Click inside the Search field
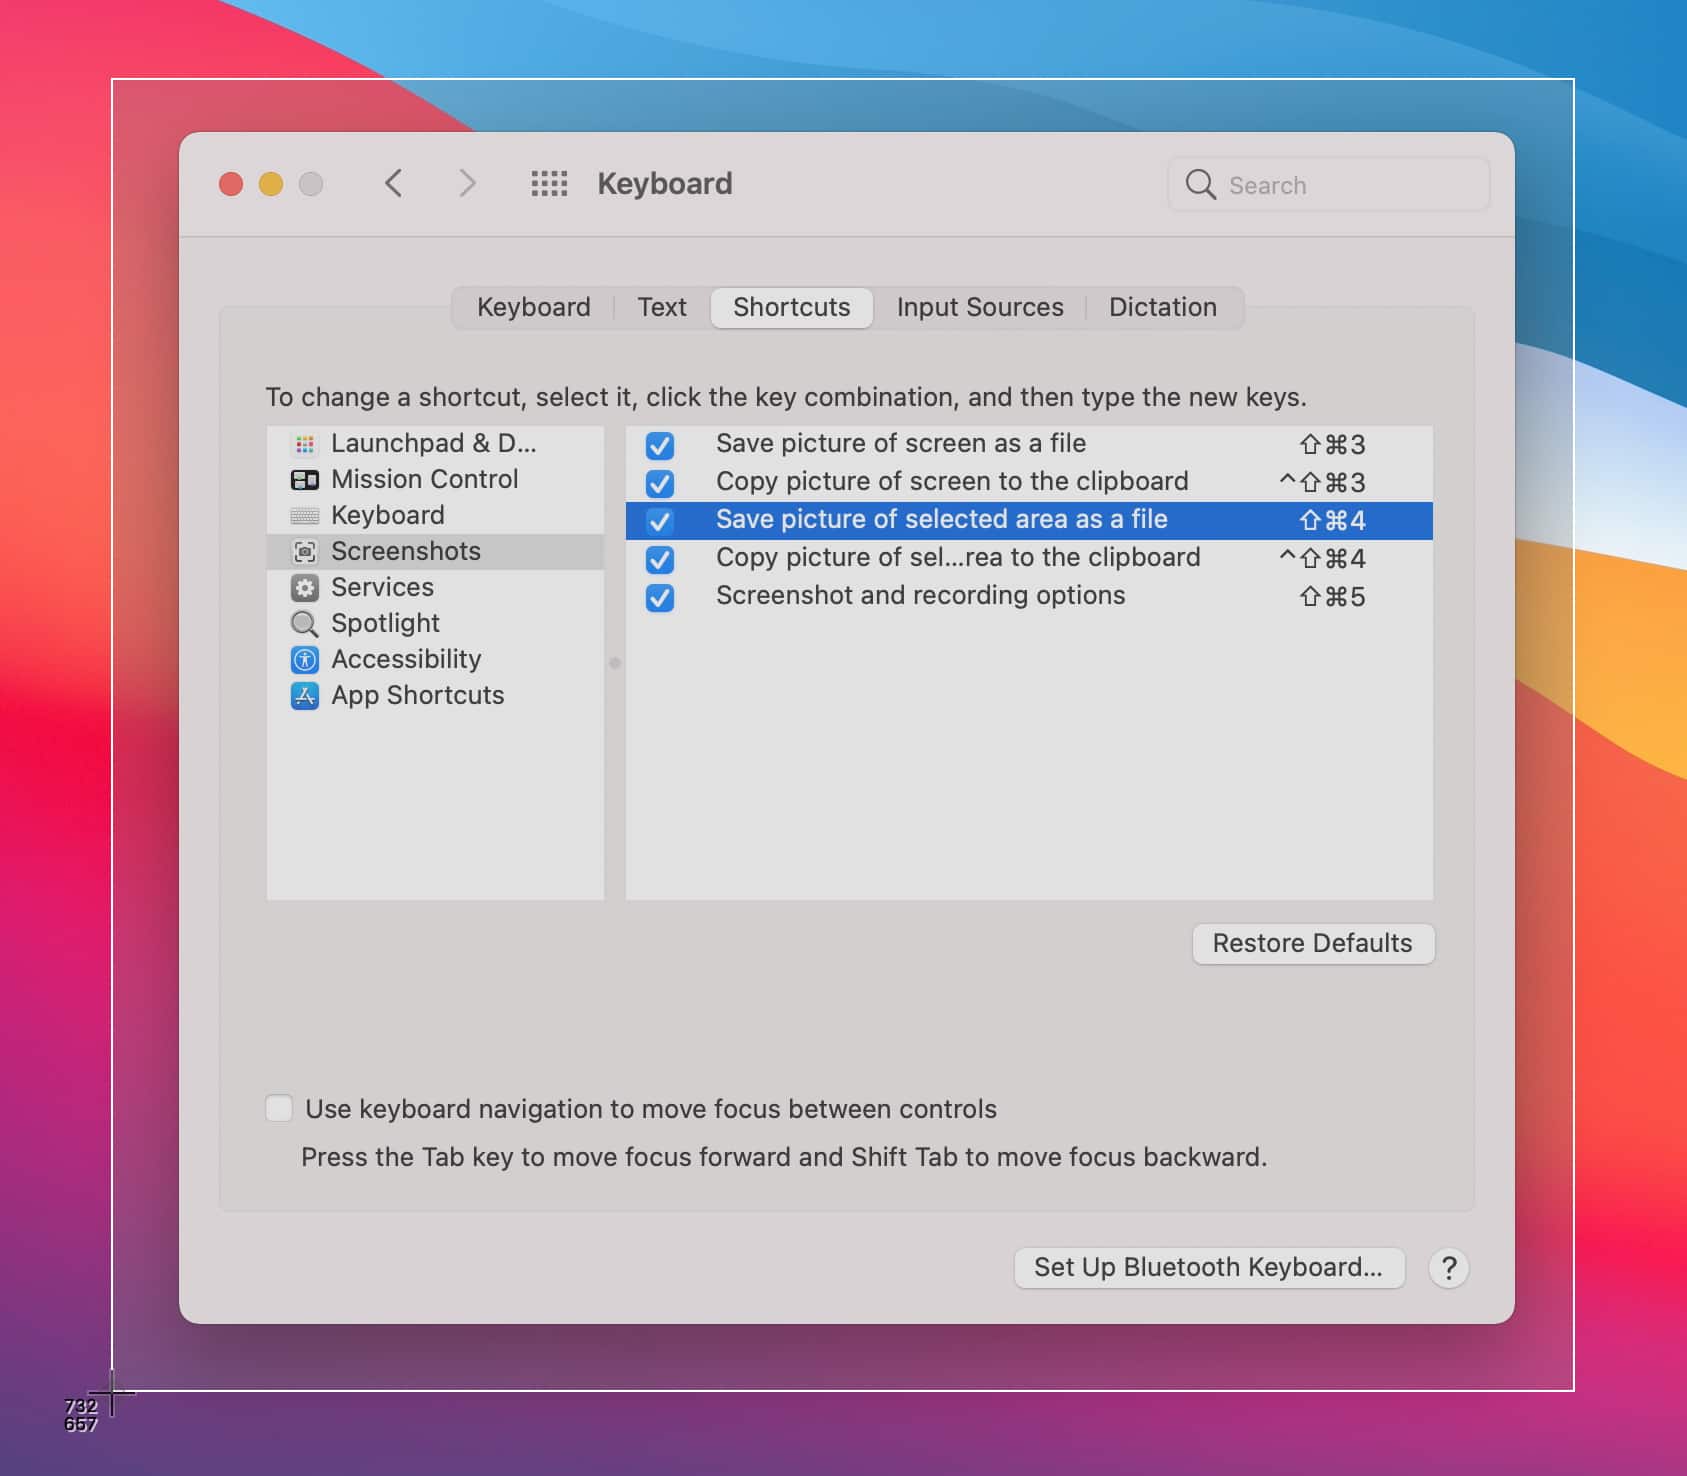The image size is (1687, 1476). coord(1330,184)
